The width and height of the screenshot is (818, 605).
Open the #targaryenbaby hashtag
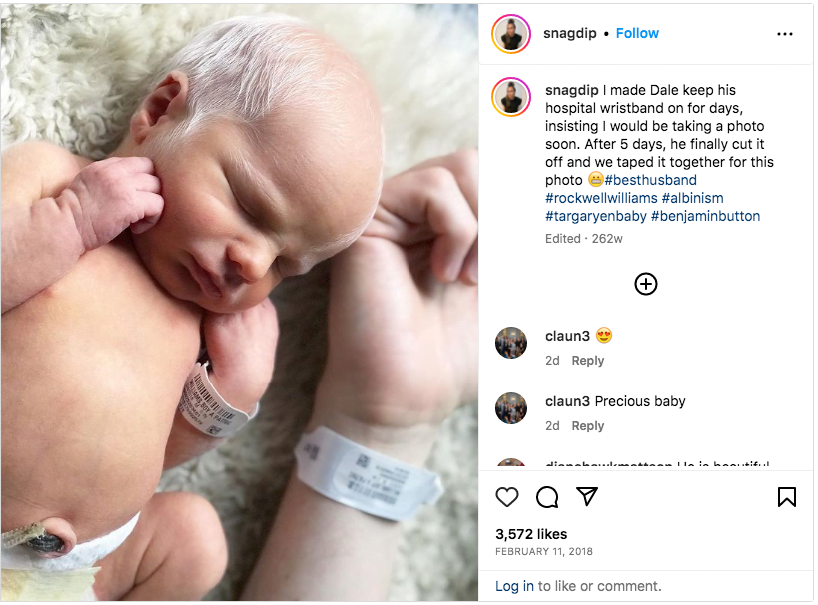(x=596, y=216)
